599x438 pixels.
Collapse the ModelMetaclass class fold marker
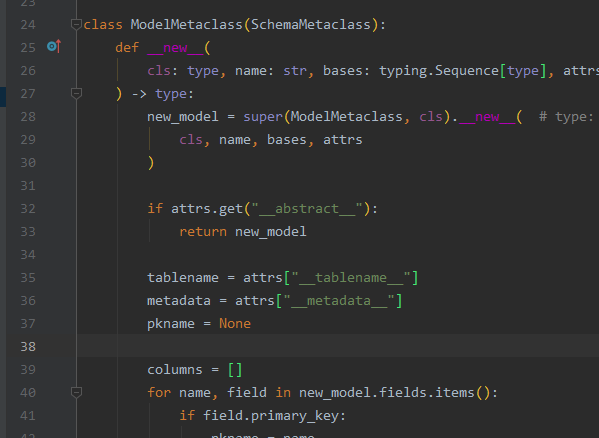coord(76,24)
